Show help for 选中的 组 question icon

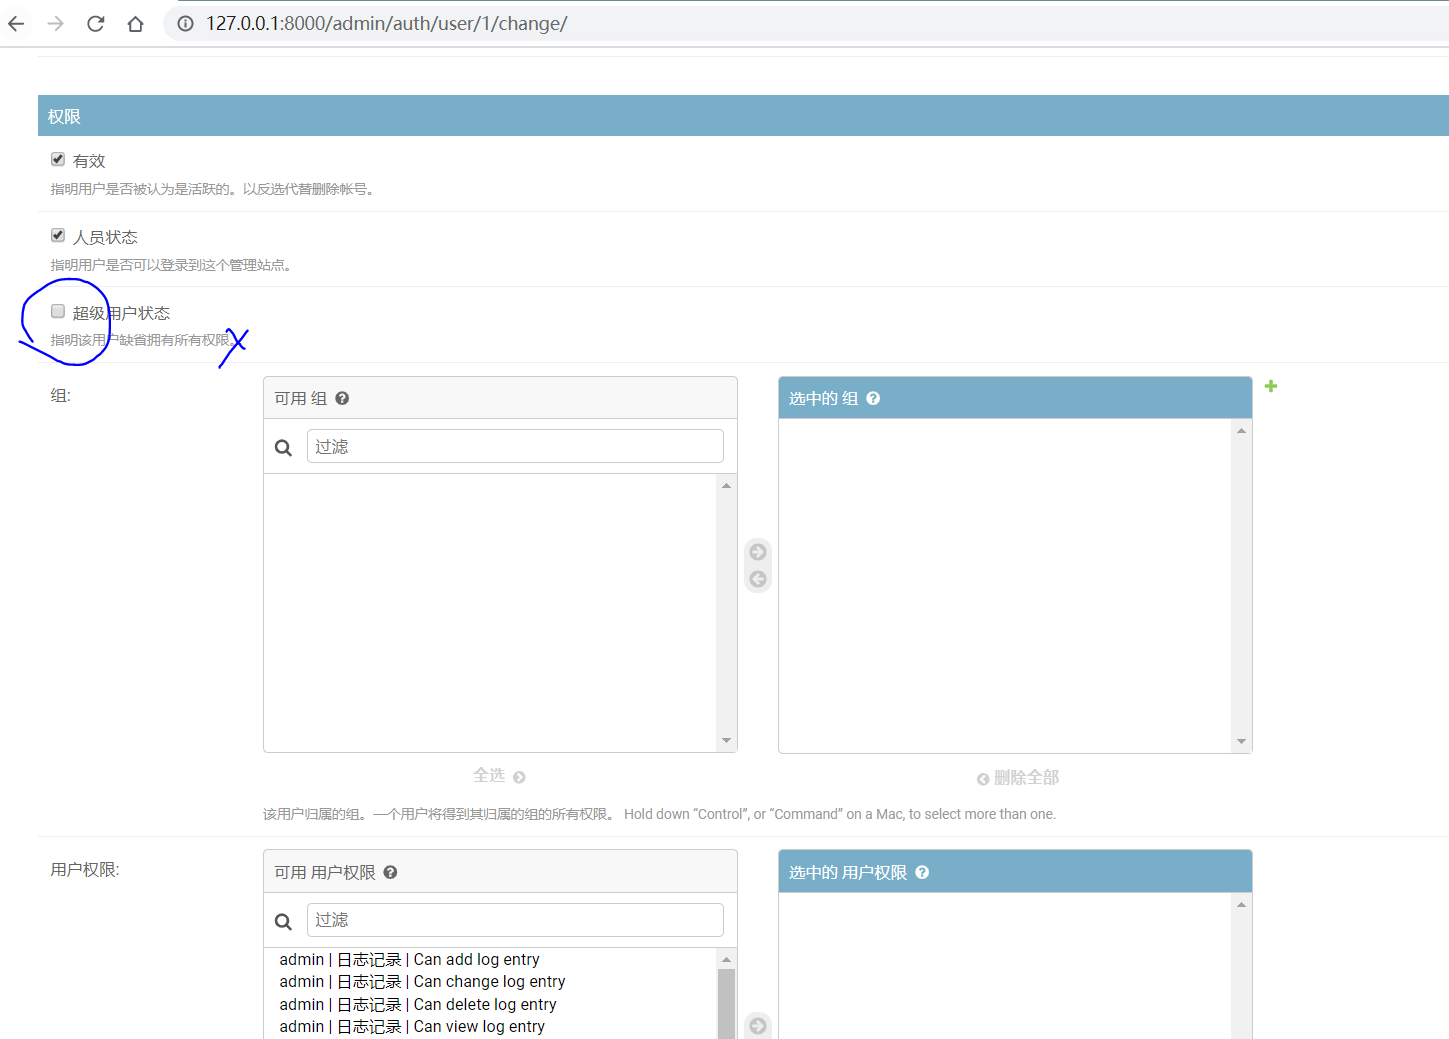tap(873, 398)
